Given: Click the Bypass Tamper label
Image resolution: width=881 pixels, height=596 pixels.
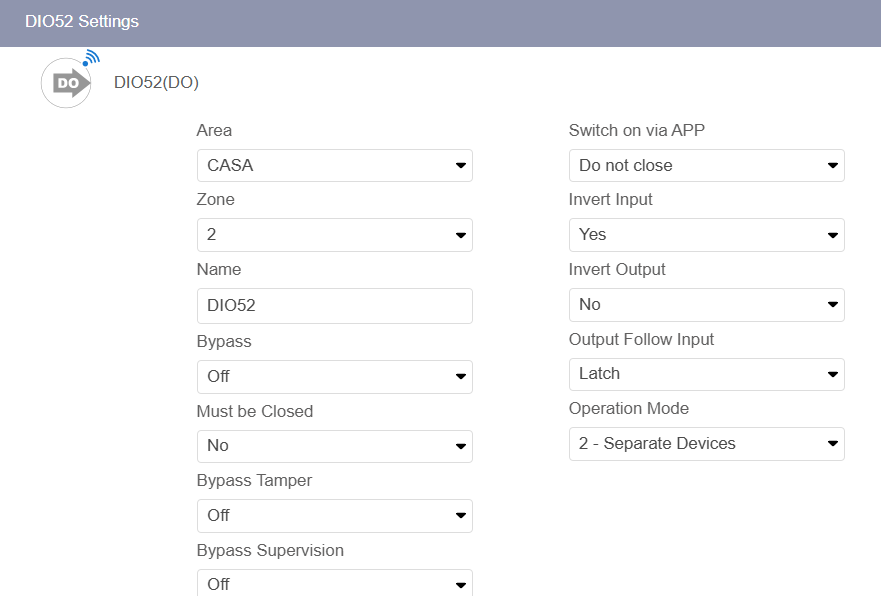Looking at the screenshot, I should click(x=254, y=480).
